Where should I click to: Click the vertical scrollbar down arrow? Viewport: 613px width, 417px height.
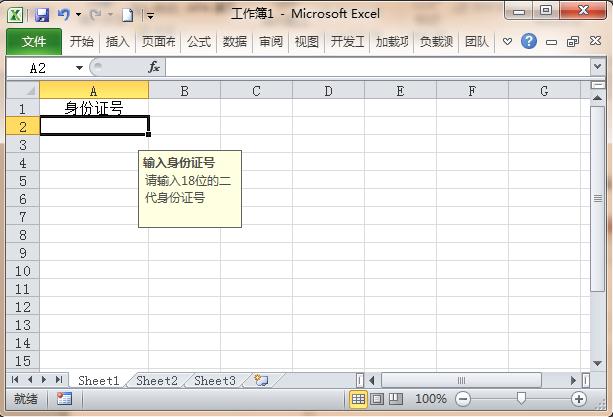point(597,363)
